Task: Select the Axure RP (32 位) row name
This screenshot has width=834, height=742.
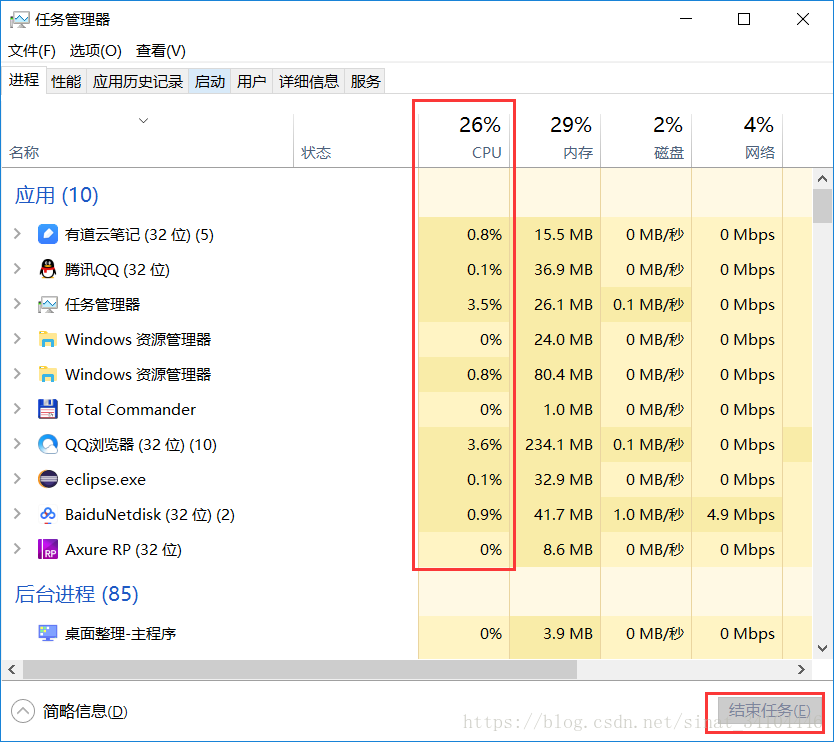Action: click(x=123, y=549)
